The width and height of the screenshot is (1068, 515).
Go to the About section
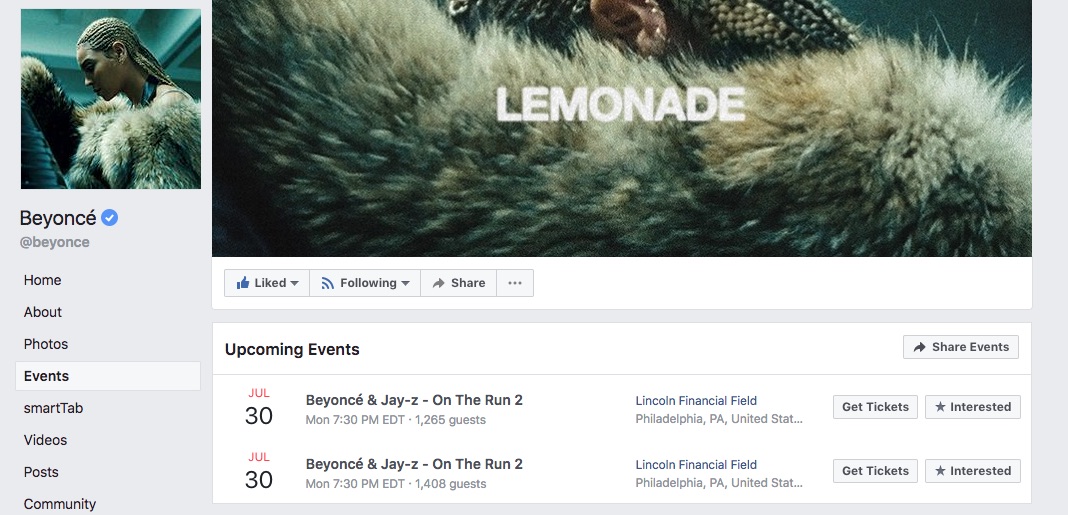coord(43,312)
